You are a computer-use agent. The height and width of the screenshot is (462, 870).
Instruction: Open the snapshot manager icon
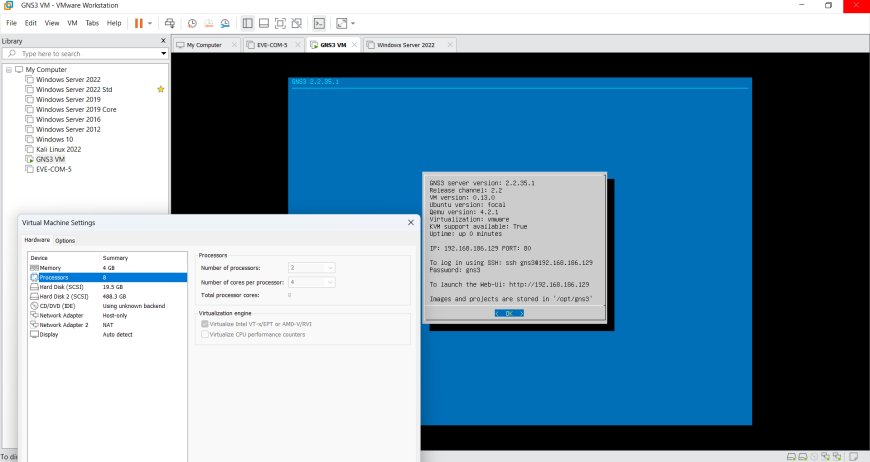click(x=225, y=23)
